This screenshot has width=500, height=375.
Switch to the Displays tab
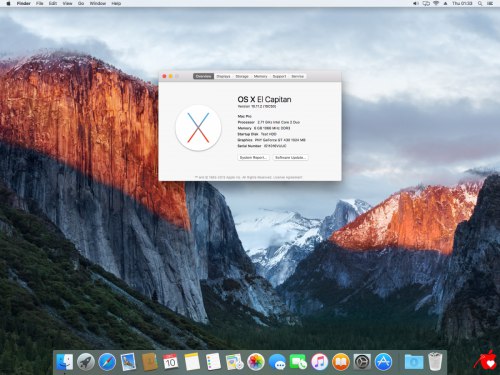(223, 76)
